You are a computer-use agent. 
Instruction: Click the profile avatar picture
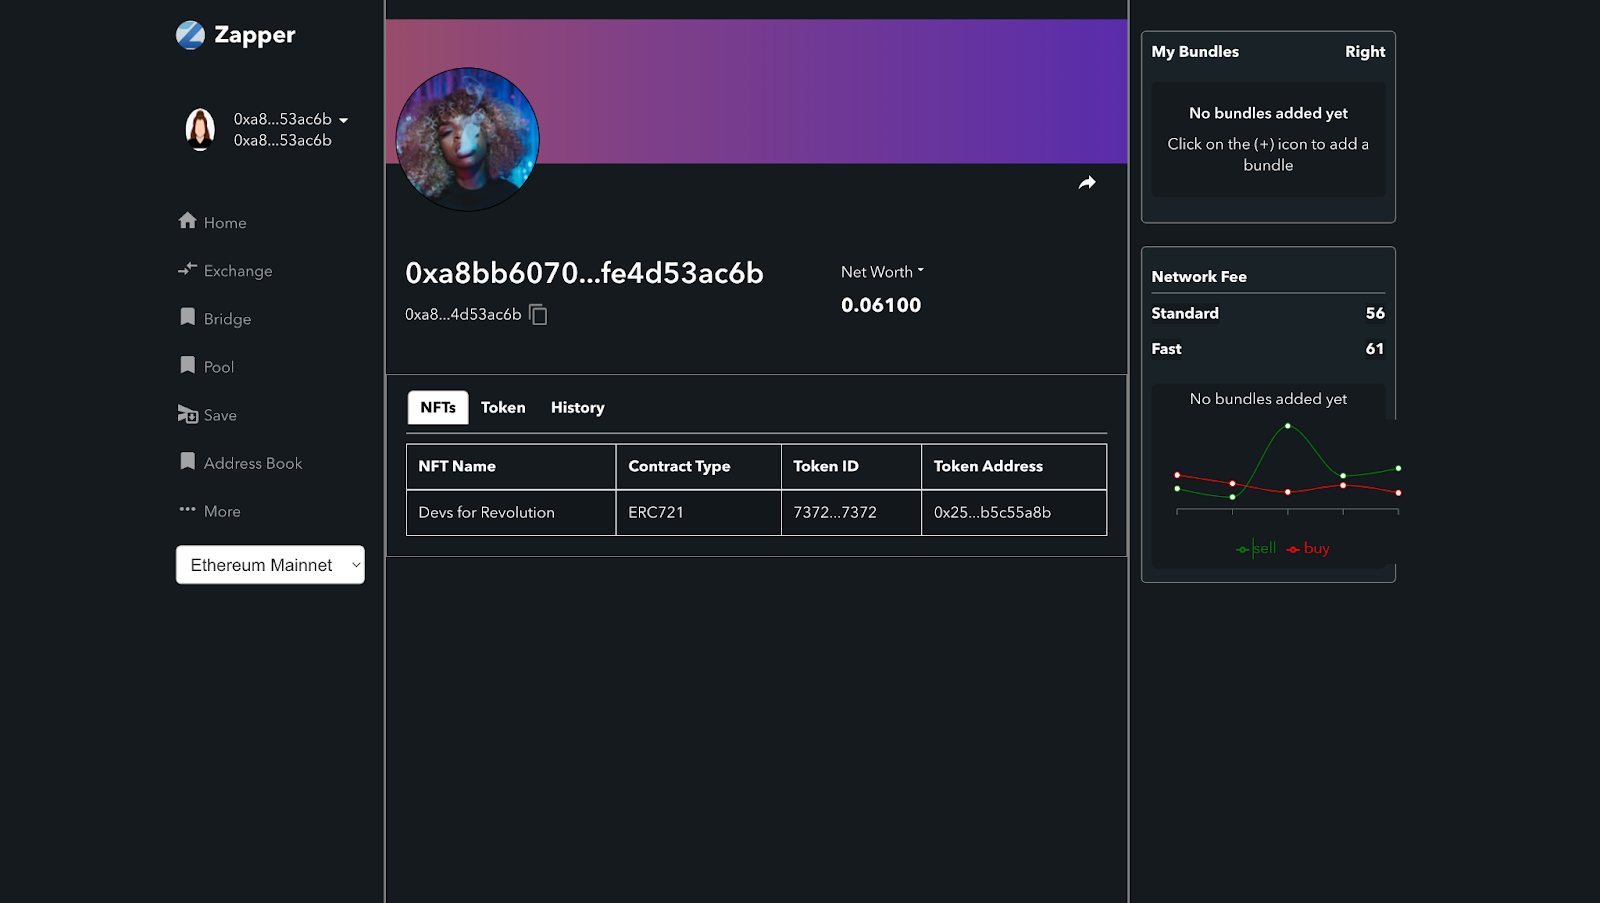467,139
